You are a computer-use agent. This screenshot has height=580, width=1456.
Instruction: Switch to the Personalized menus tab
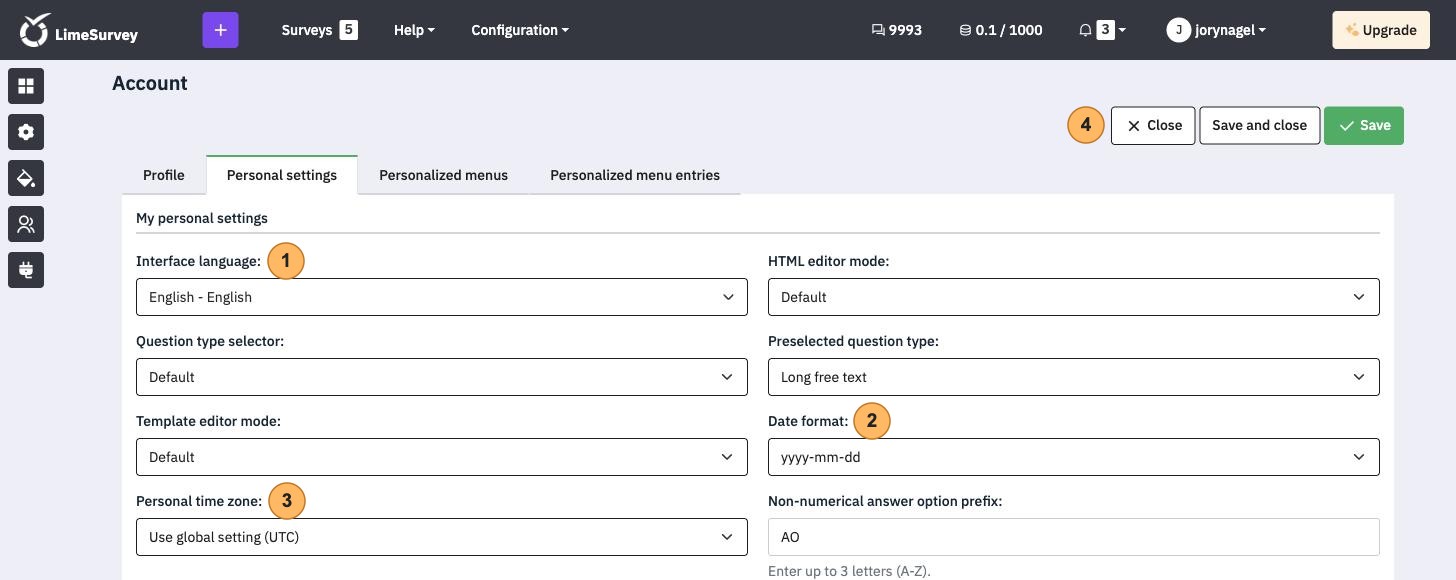[x=443, y=175]
